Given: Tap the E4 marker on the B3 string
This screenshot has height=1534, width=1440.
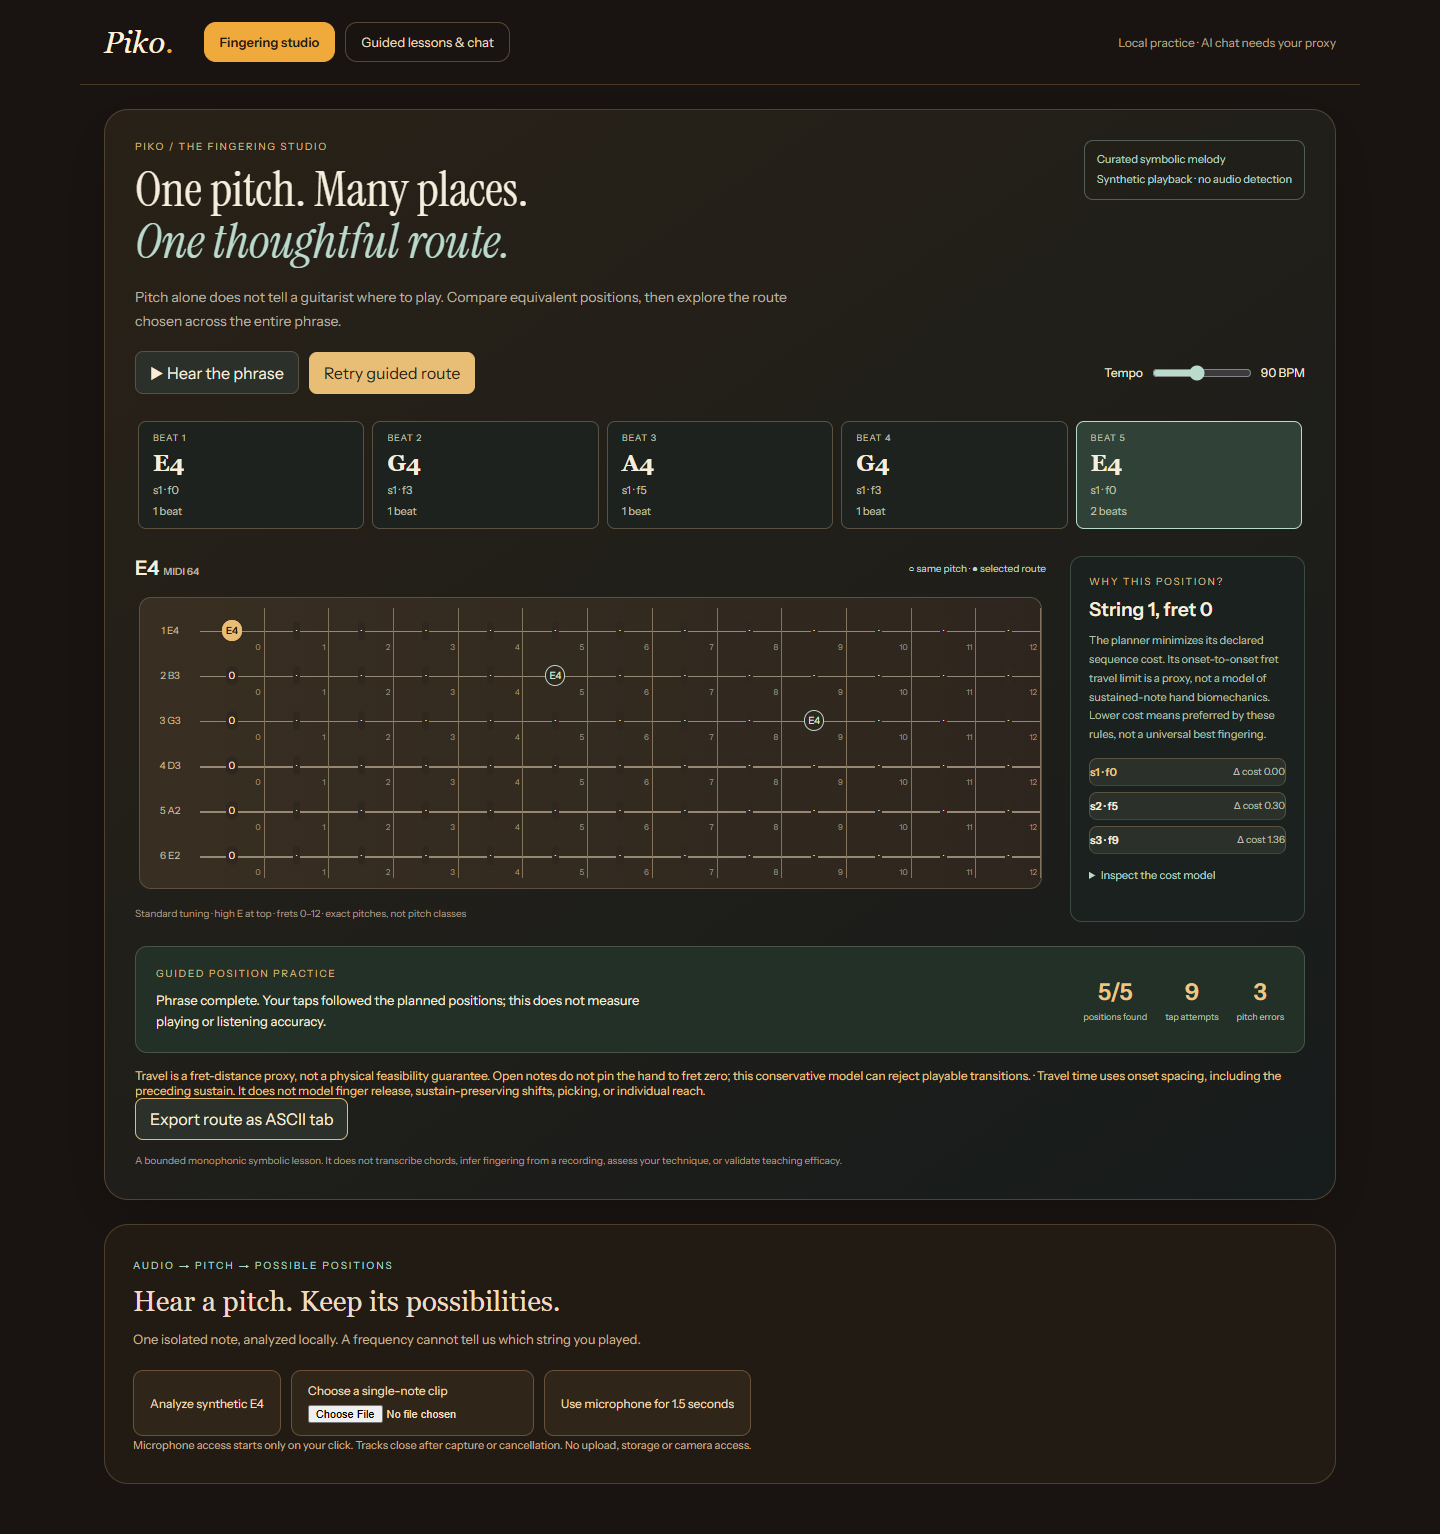Looking at the screenshot, I should pos(555,676).
